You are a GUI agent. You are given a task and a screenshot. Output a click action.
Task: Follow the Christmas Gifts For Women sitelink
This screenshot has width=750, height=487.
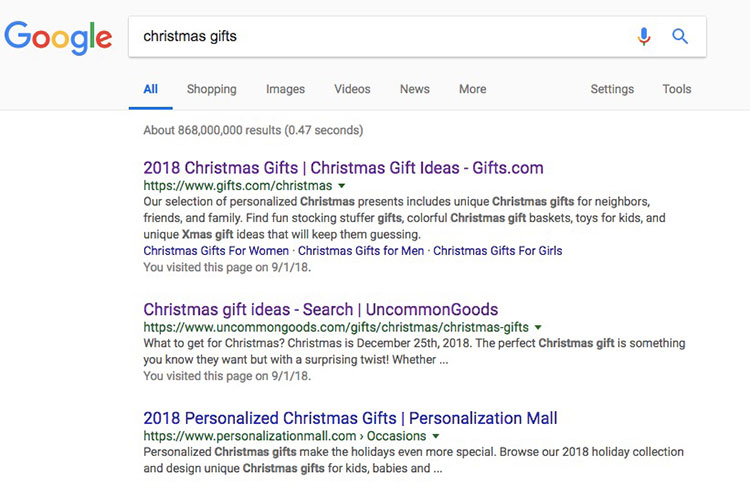pos(216,251)
